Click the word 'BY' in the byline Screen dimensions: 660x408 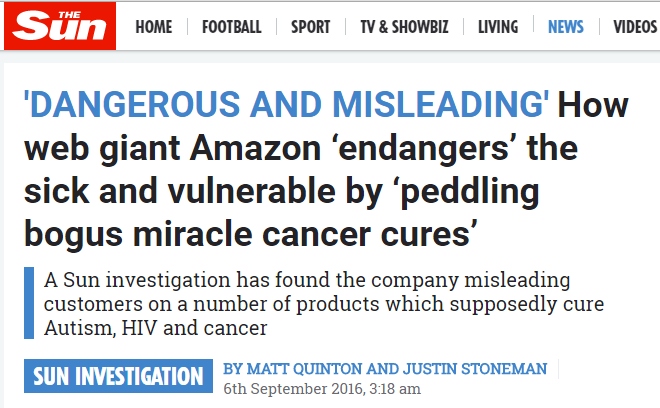(233, 369)
